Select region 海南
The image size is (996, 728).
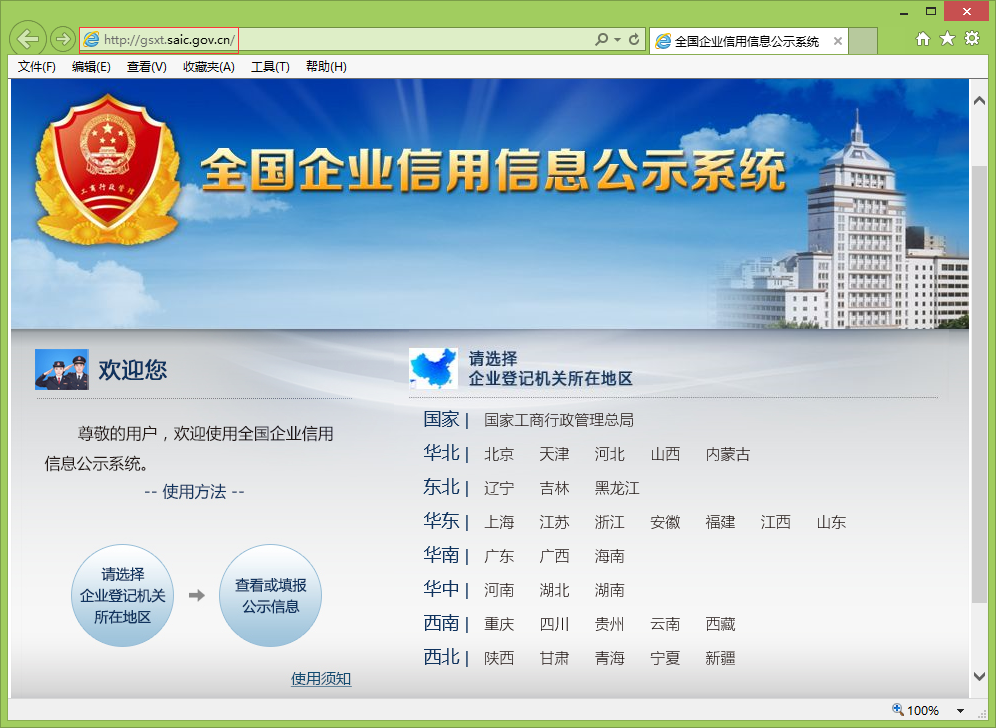609,556
